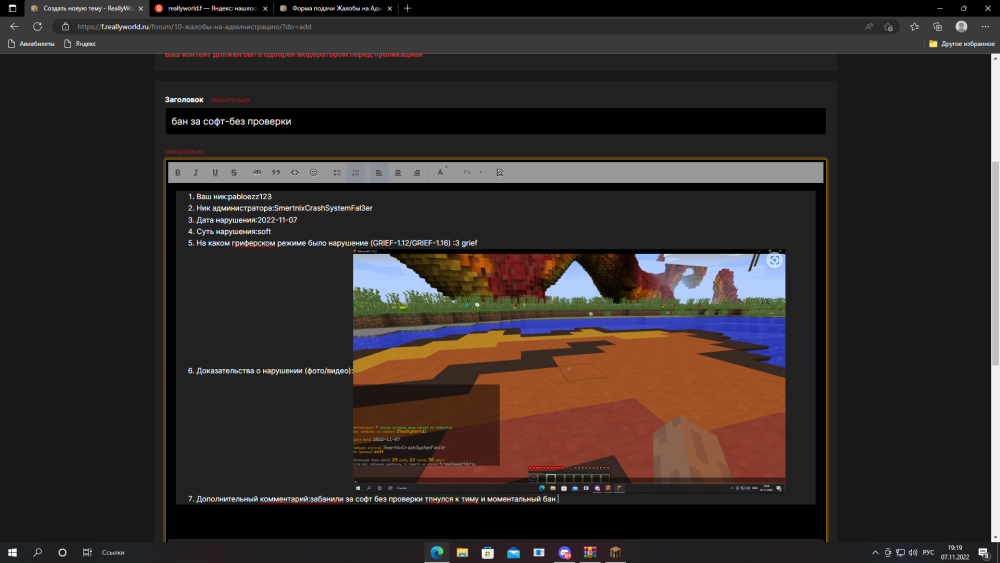
Task: Align text center
Action: [398, 172]
